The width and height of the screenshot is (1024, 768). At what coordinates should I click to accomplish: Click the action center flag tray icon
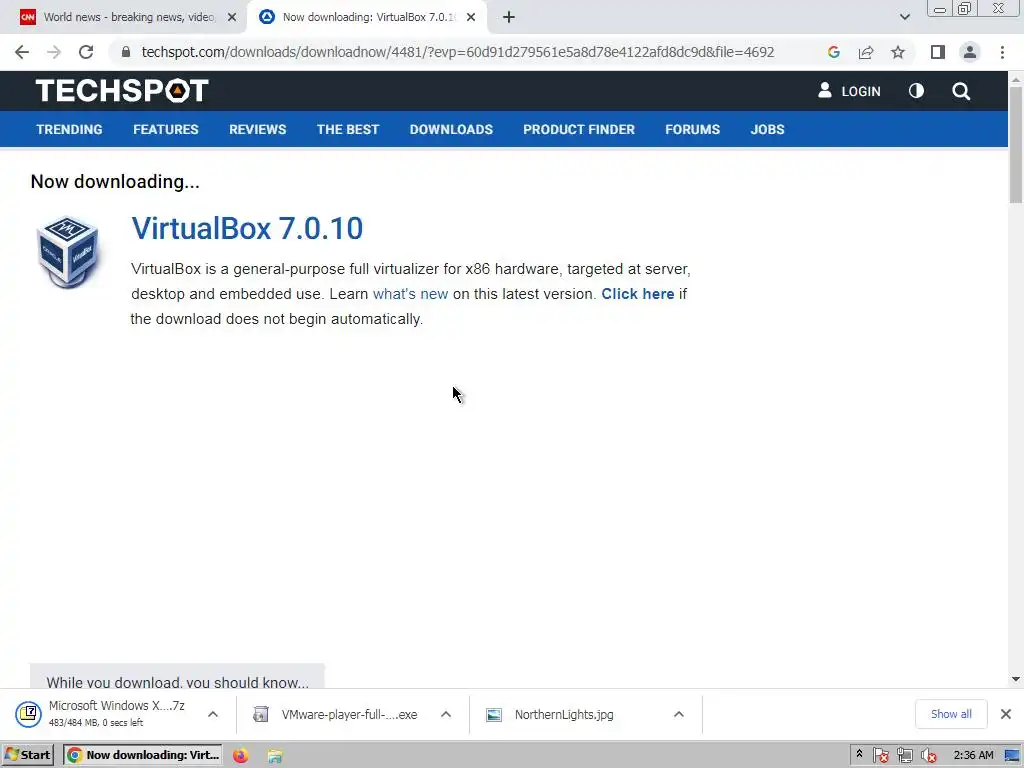pos(880,756)
